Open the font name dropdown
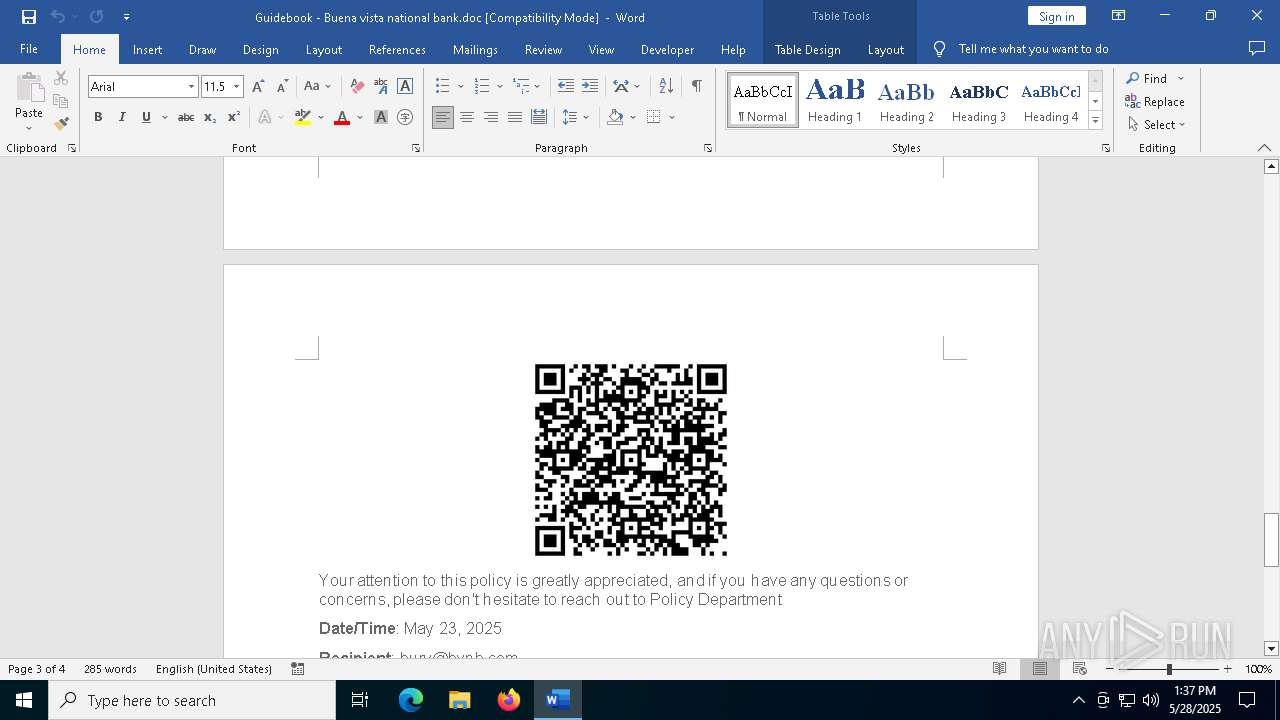This screenshot has width=1280, height=720. 191,87
